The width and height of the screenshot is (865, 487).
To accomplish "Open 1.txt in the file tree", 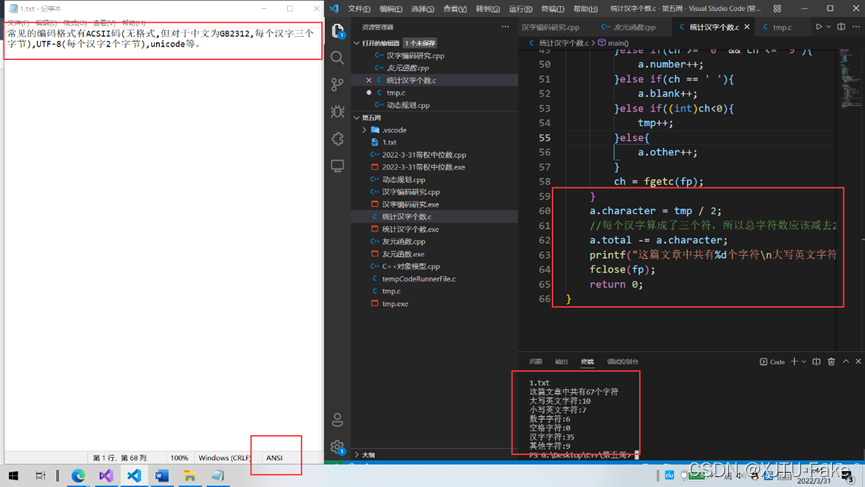I will pos(389,142).
